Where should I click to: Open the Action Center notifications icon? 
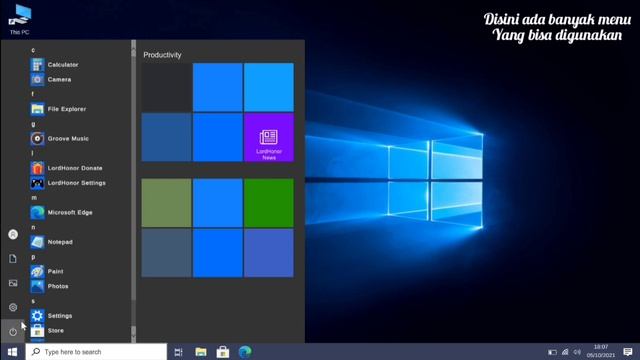[628, 351]
